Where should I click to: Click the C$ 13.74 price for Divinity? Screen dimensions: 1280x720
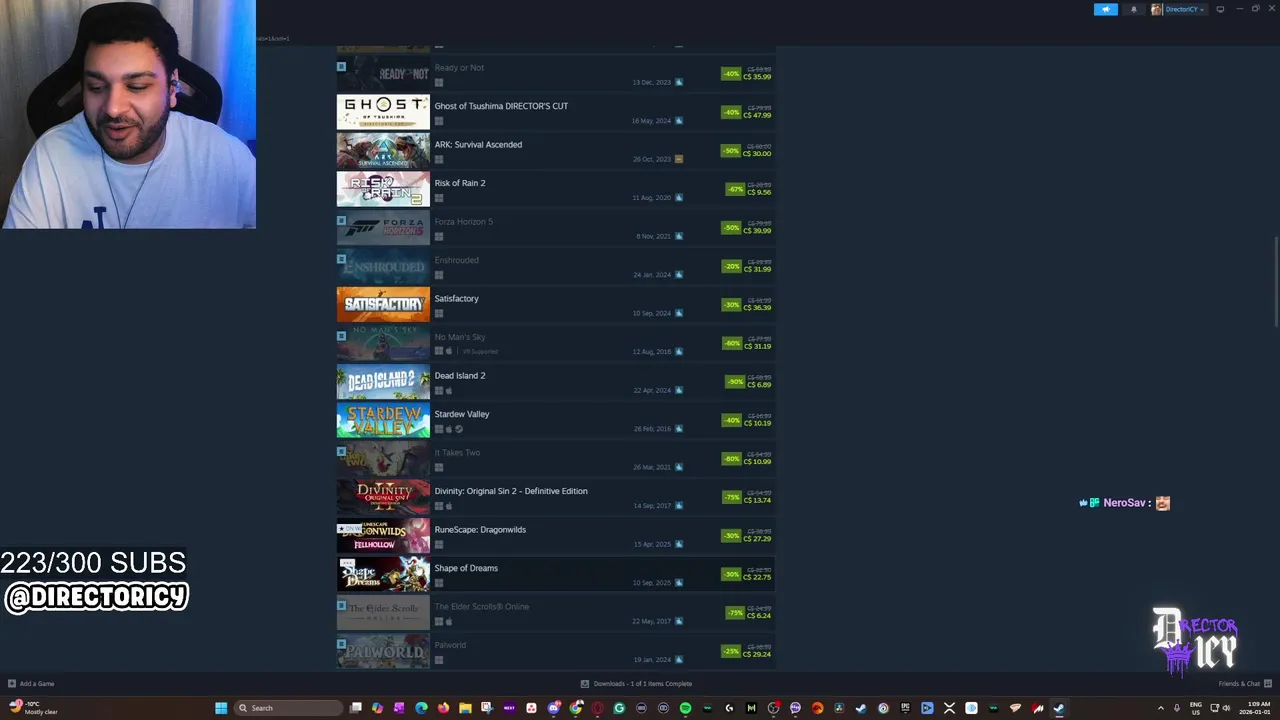tap(757, 500)
